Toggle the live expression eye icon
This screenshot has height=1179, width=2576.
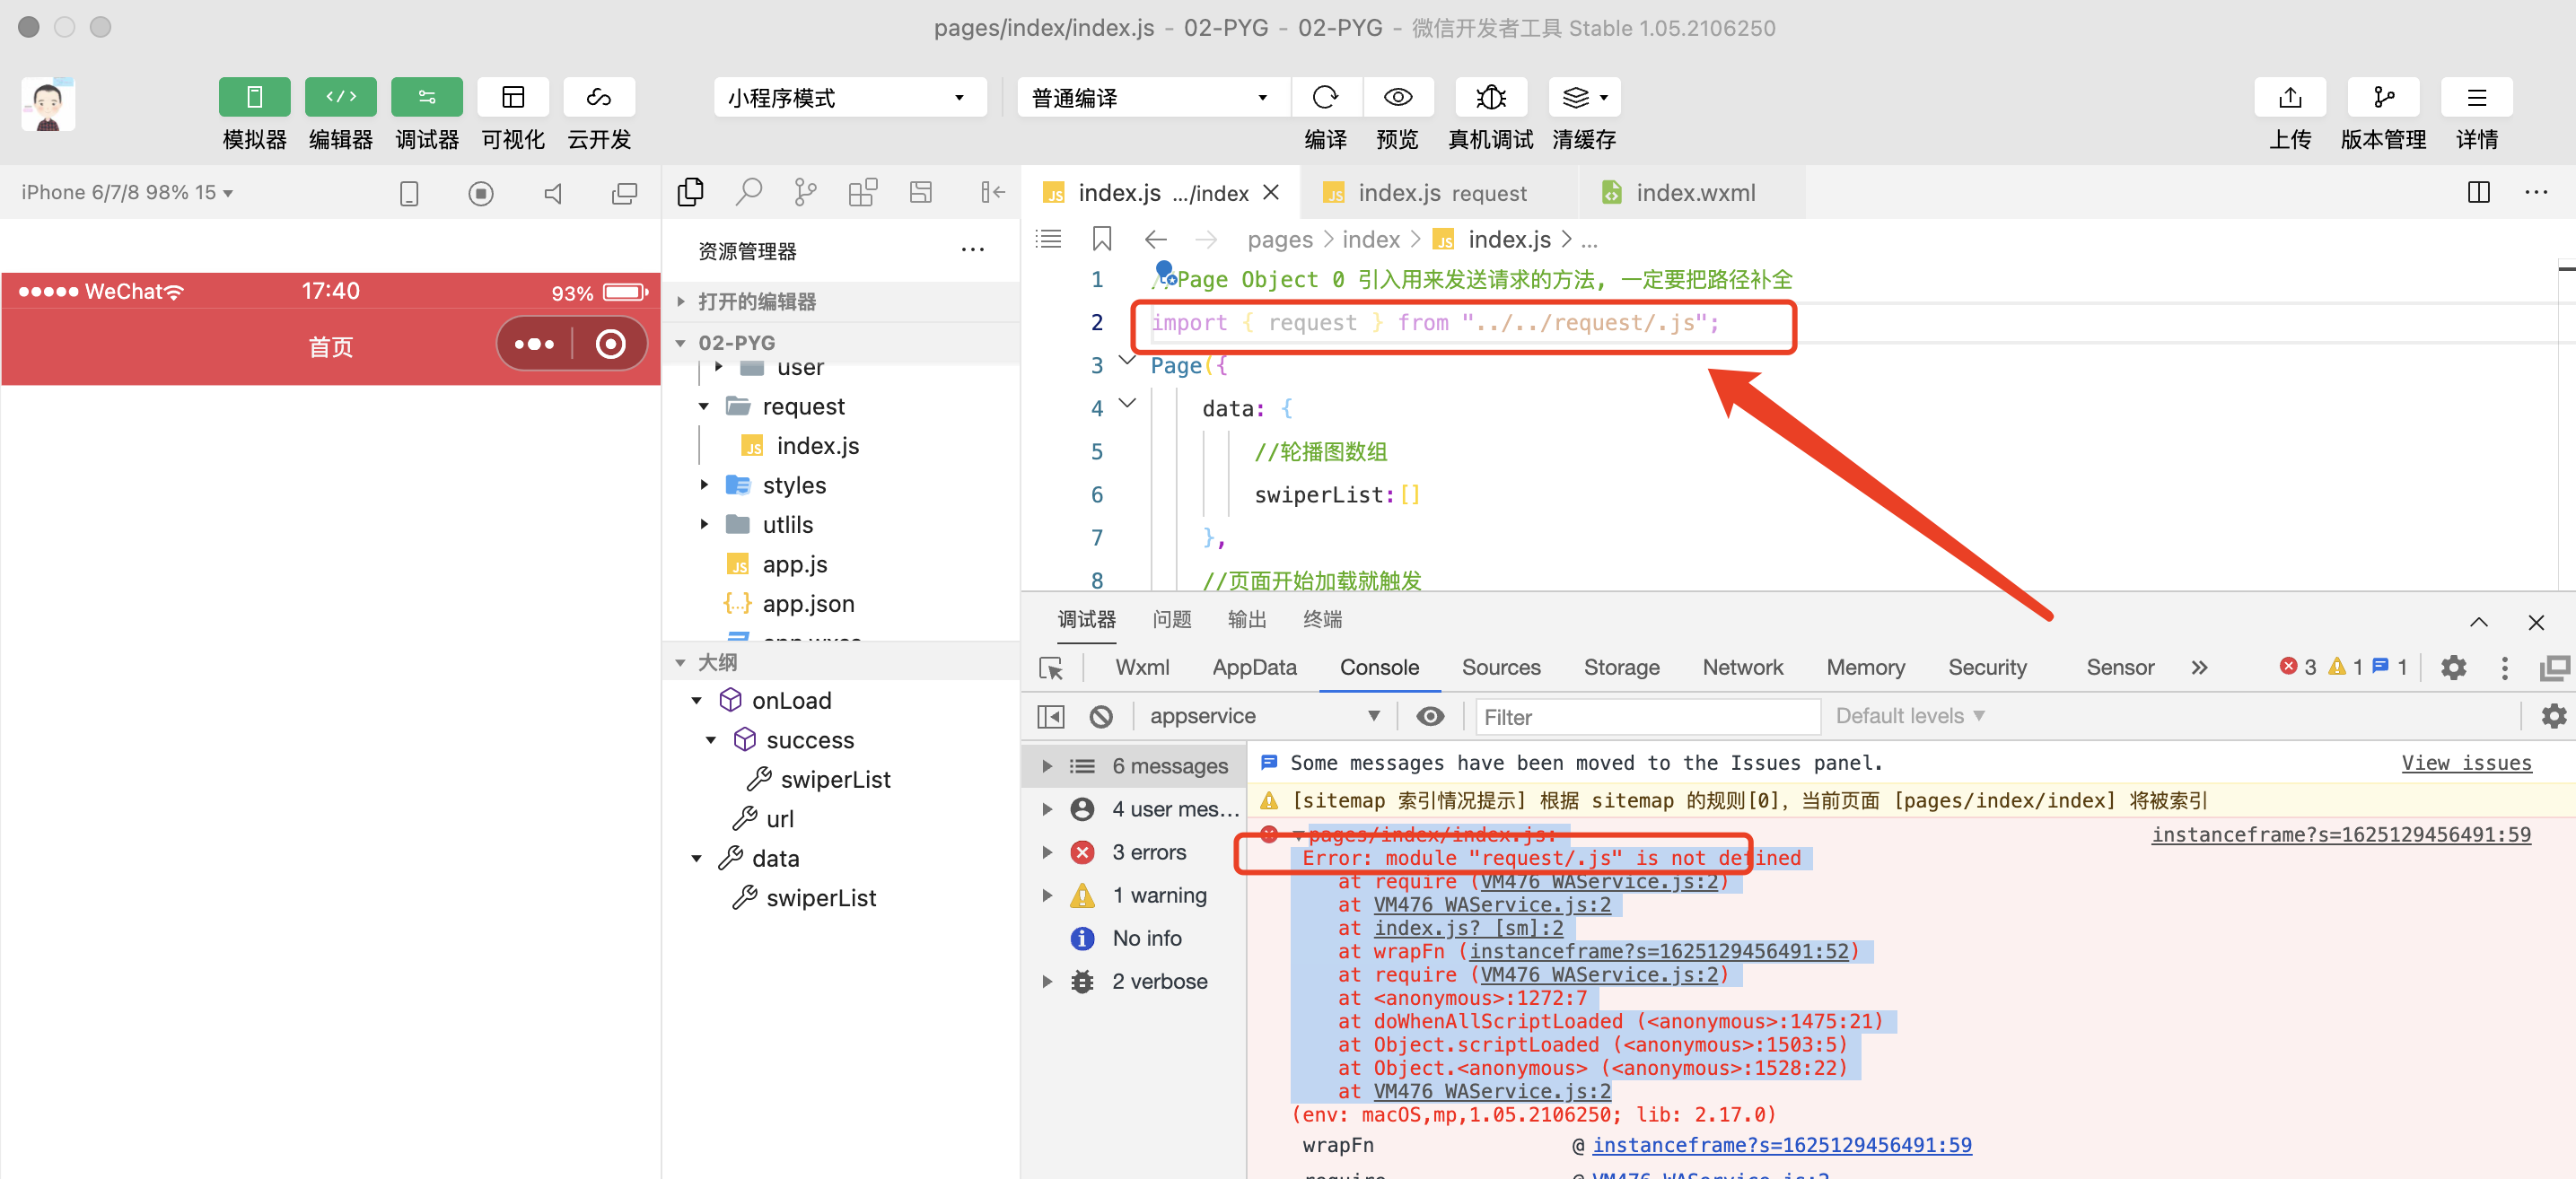pos(1430,716)
